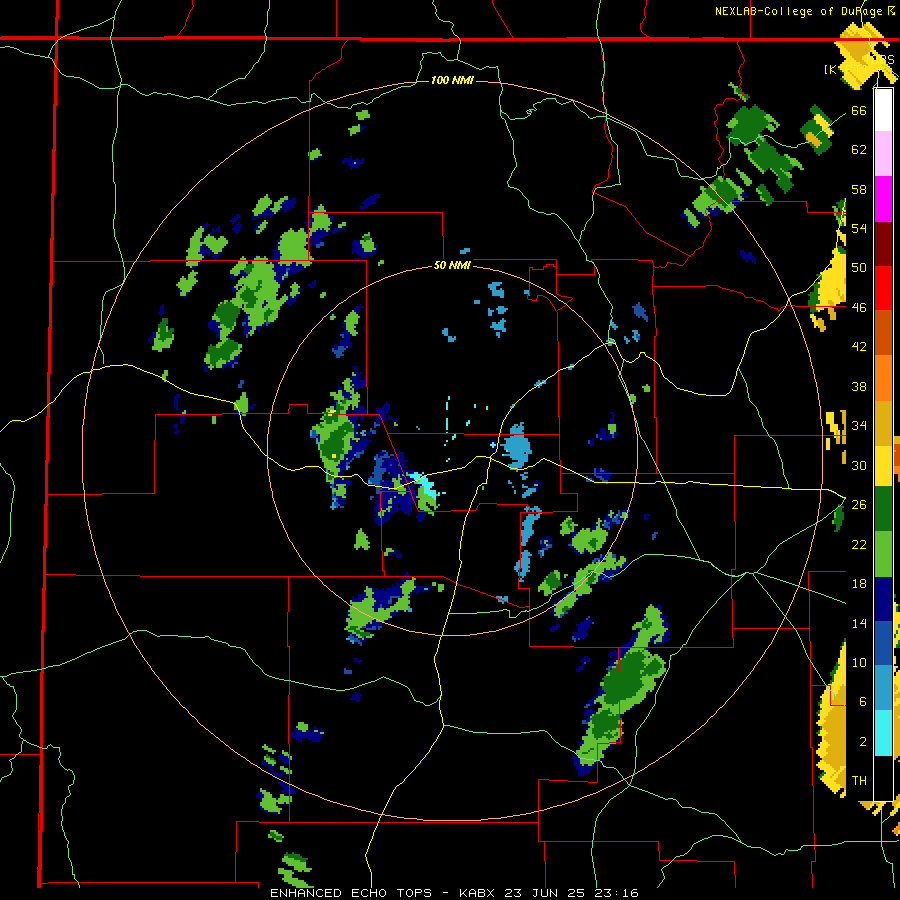Click the 10 value on the legend
The image size is (900, 900).
click(859, 662)
